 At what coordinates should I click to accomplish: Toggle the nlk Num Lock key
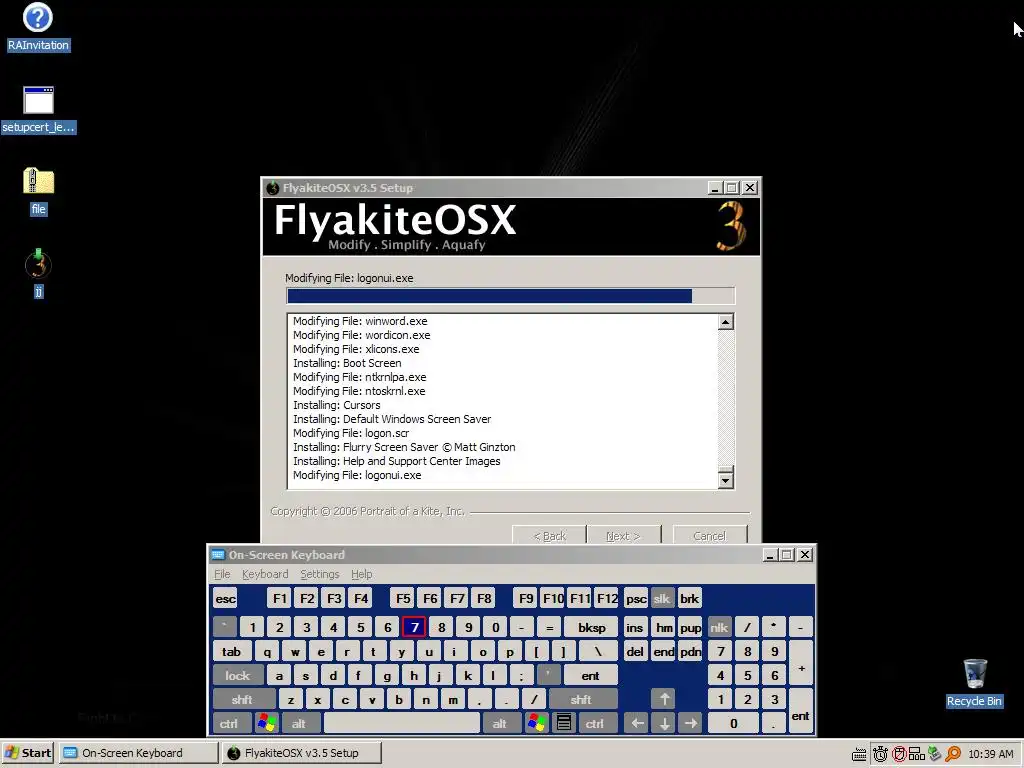719,628
